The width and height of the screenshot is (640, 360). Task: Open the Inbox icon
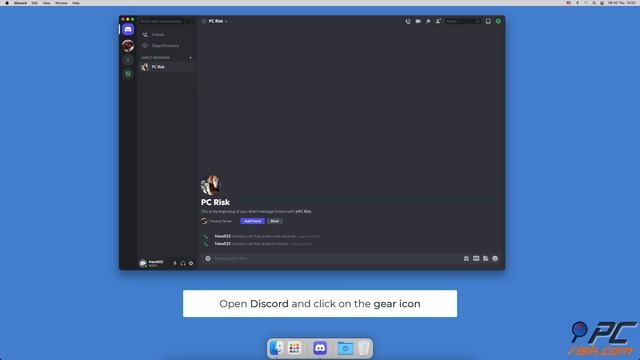coord(488,21)
